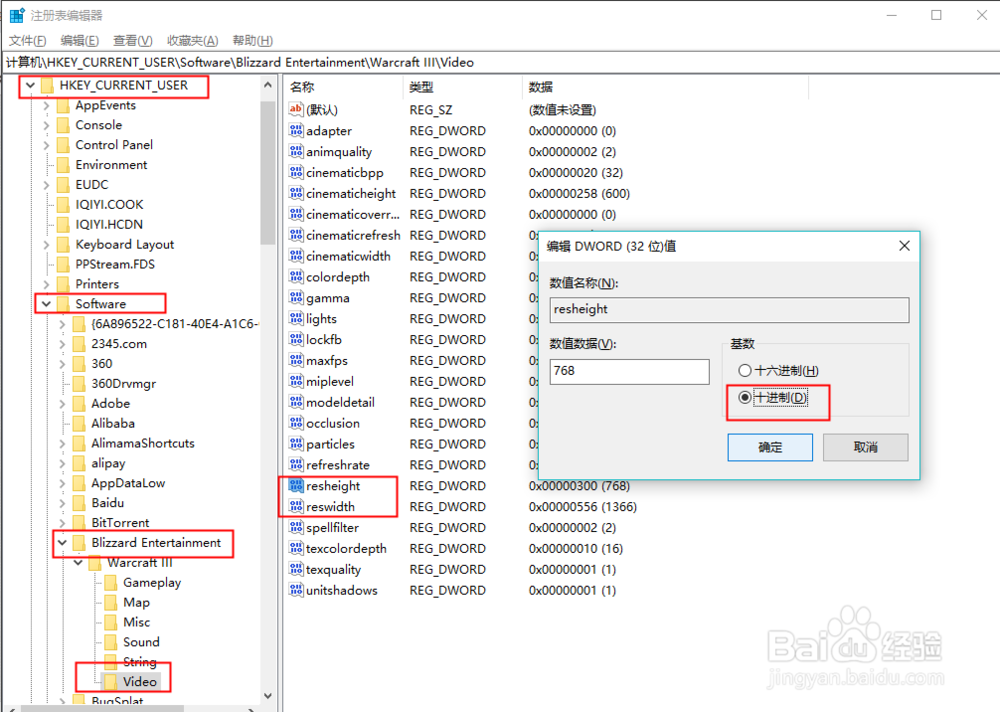Select the Map key in tree
The image size is (1000, 712).
pyautogui.click(x=136, y=602)
